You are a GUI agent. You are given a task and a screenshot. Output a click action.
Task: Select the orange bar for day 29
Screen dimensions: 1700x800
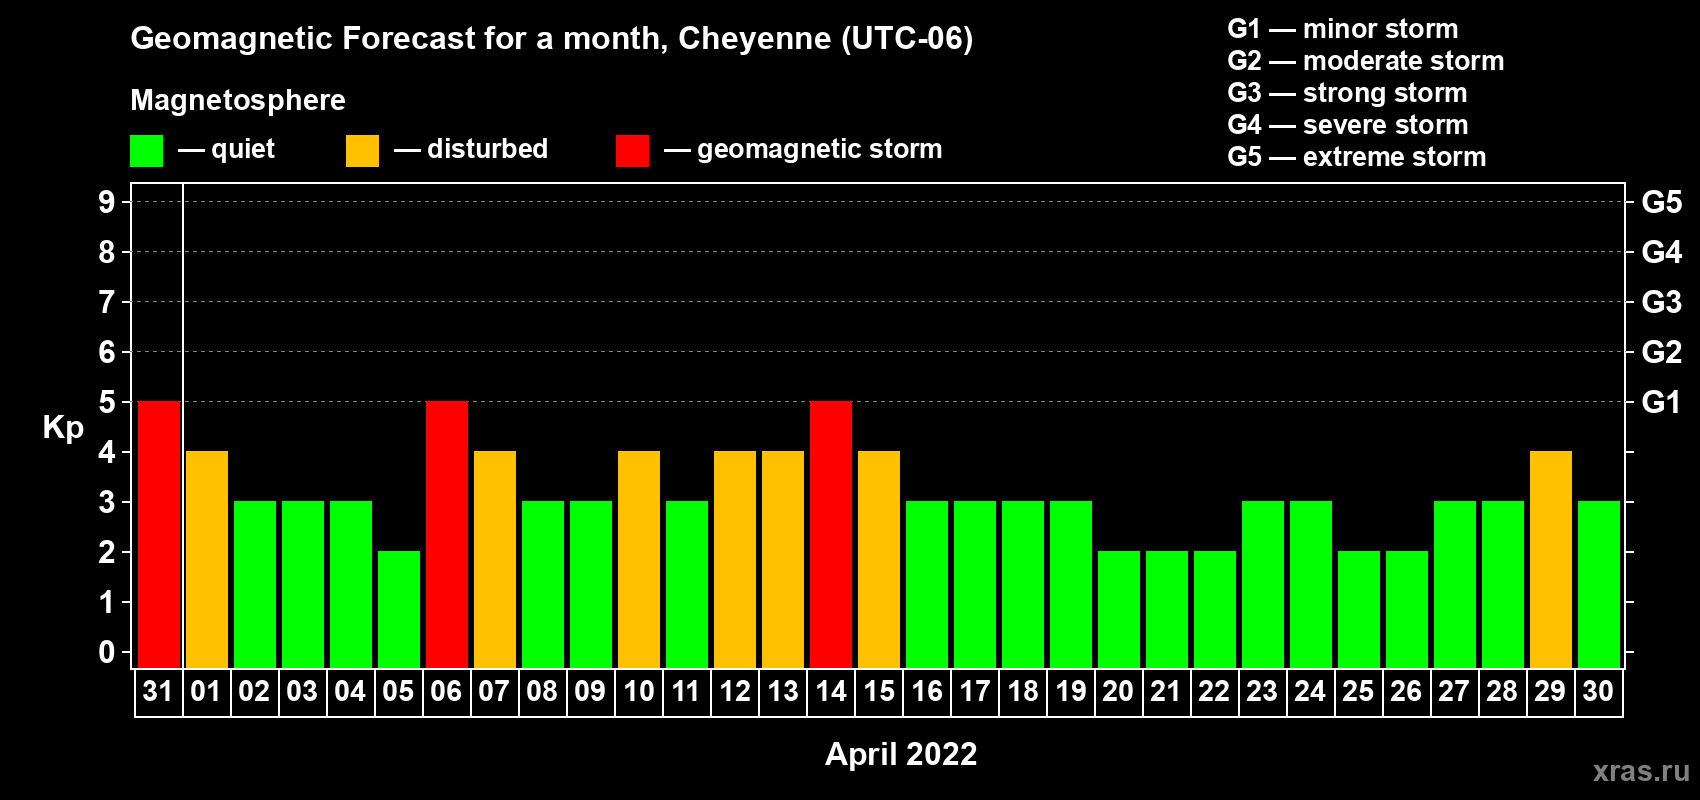tap(1551, 559)
